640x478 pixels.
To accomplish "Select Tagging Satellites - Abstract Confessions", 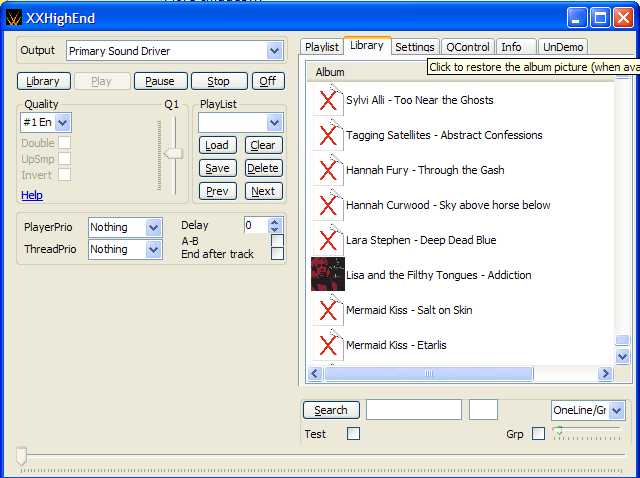I will [444, 135].
